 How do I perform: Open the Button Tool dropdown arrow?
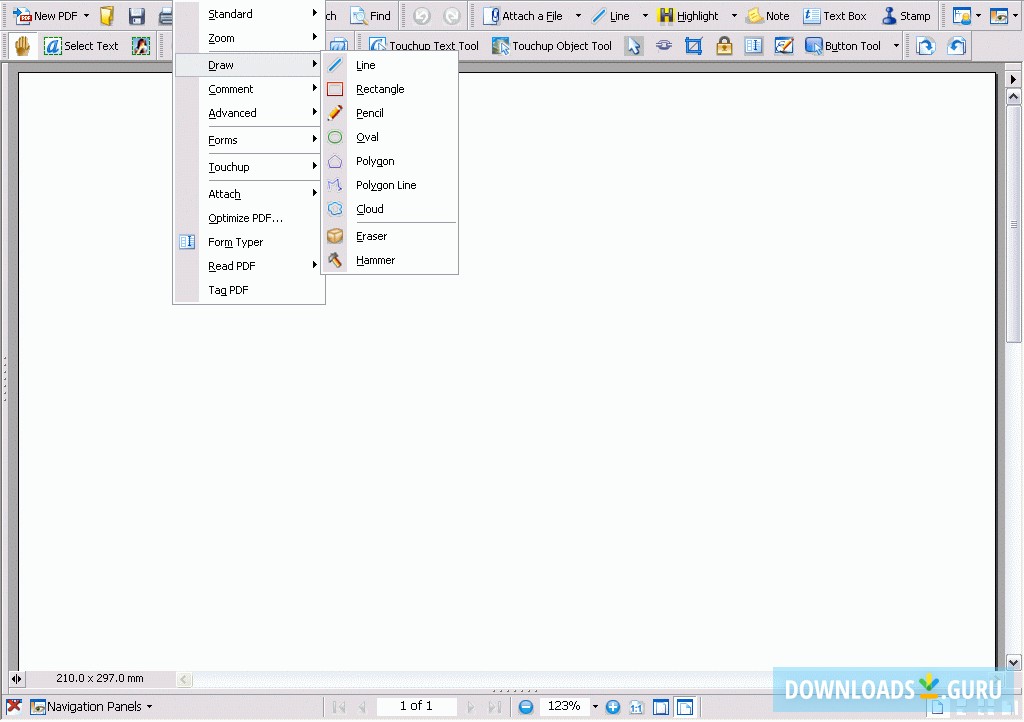896,46
